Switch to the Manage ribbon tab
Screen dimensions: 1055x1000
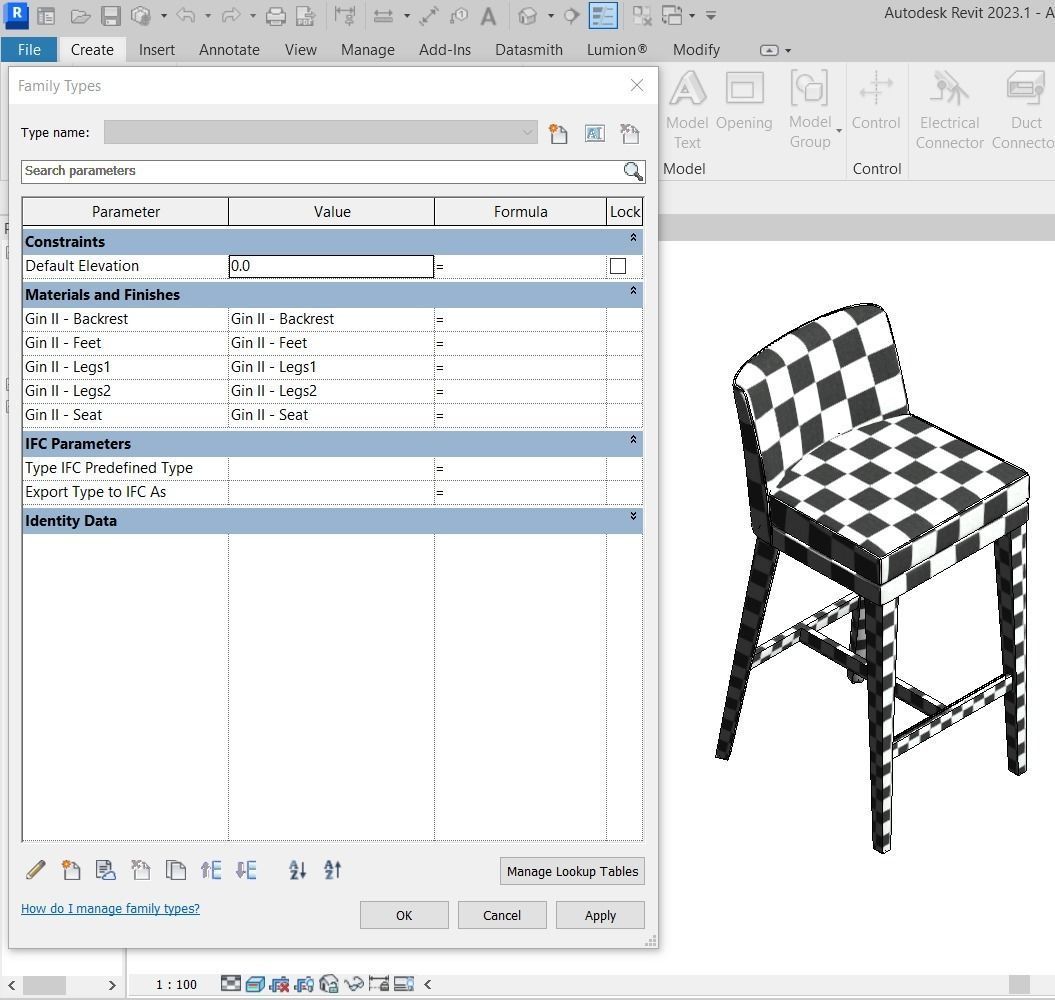point(368,50)
